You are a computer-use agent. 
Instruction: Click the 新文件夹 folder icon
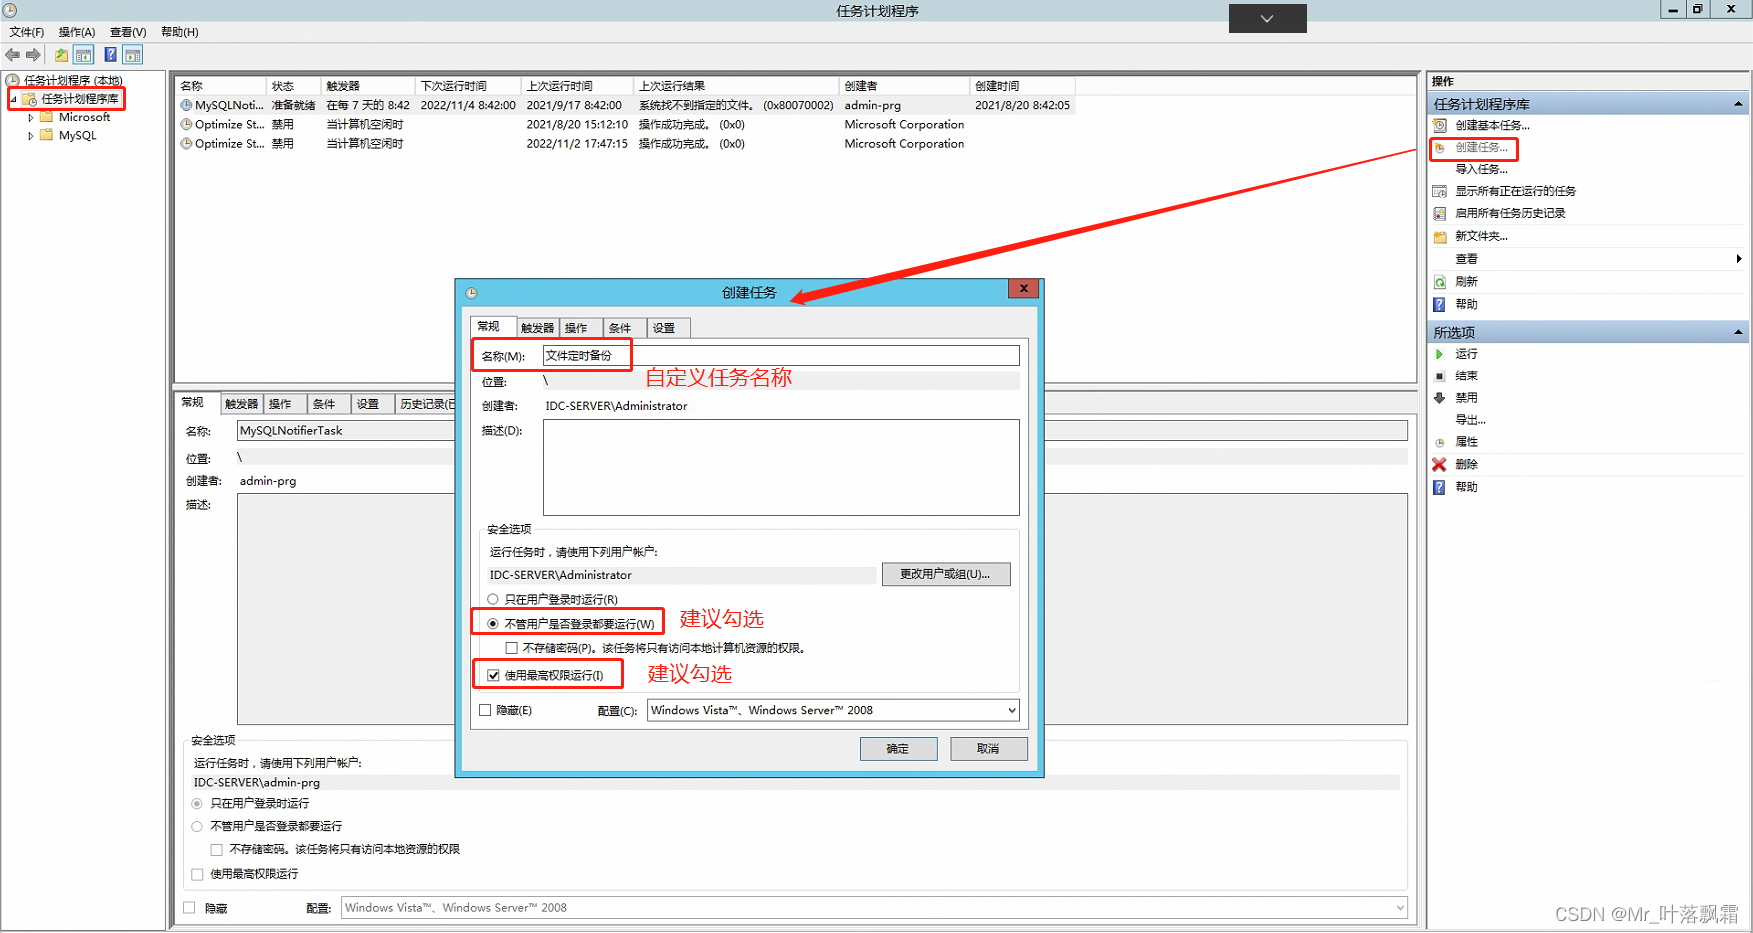[1440, 236]
